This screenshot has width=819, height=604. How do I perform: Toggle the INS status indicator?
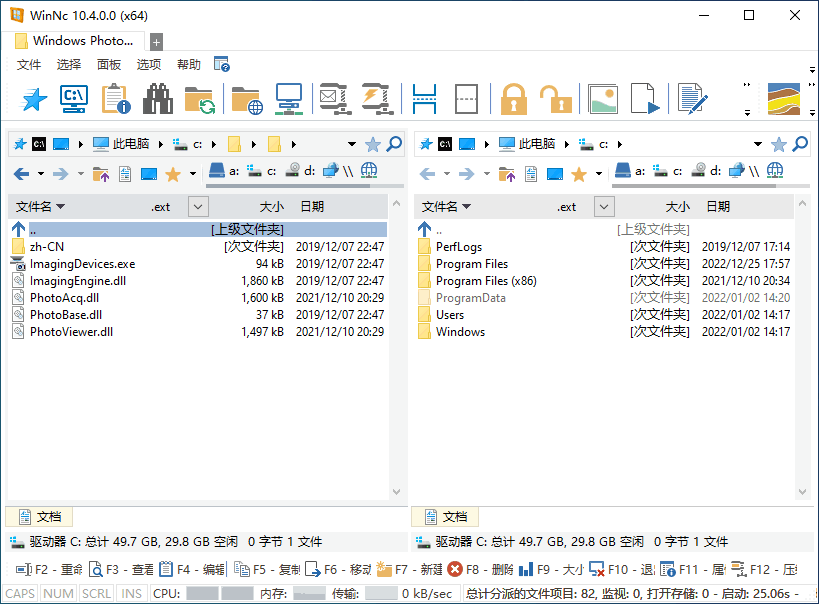pos(131,594)
